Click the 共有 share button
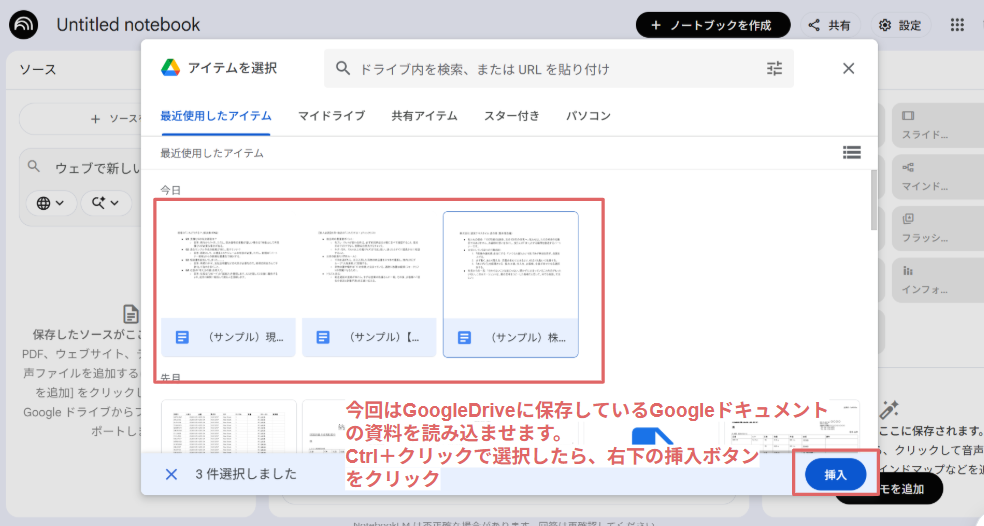 829,25
